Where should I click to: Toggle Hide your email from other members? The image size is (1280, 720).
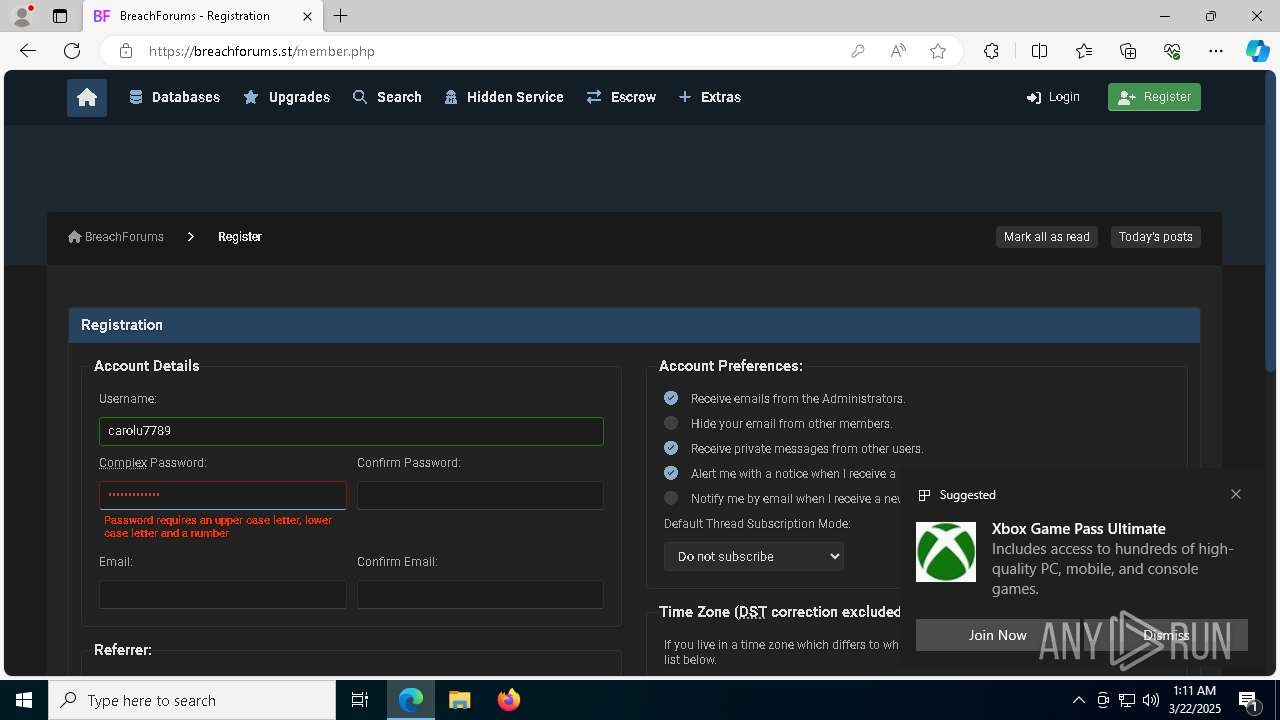pos(671,423)
